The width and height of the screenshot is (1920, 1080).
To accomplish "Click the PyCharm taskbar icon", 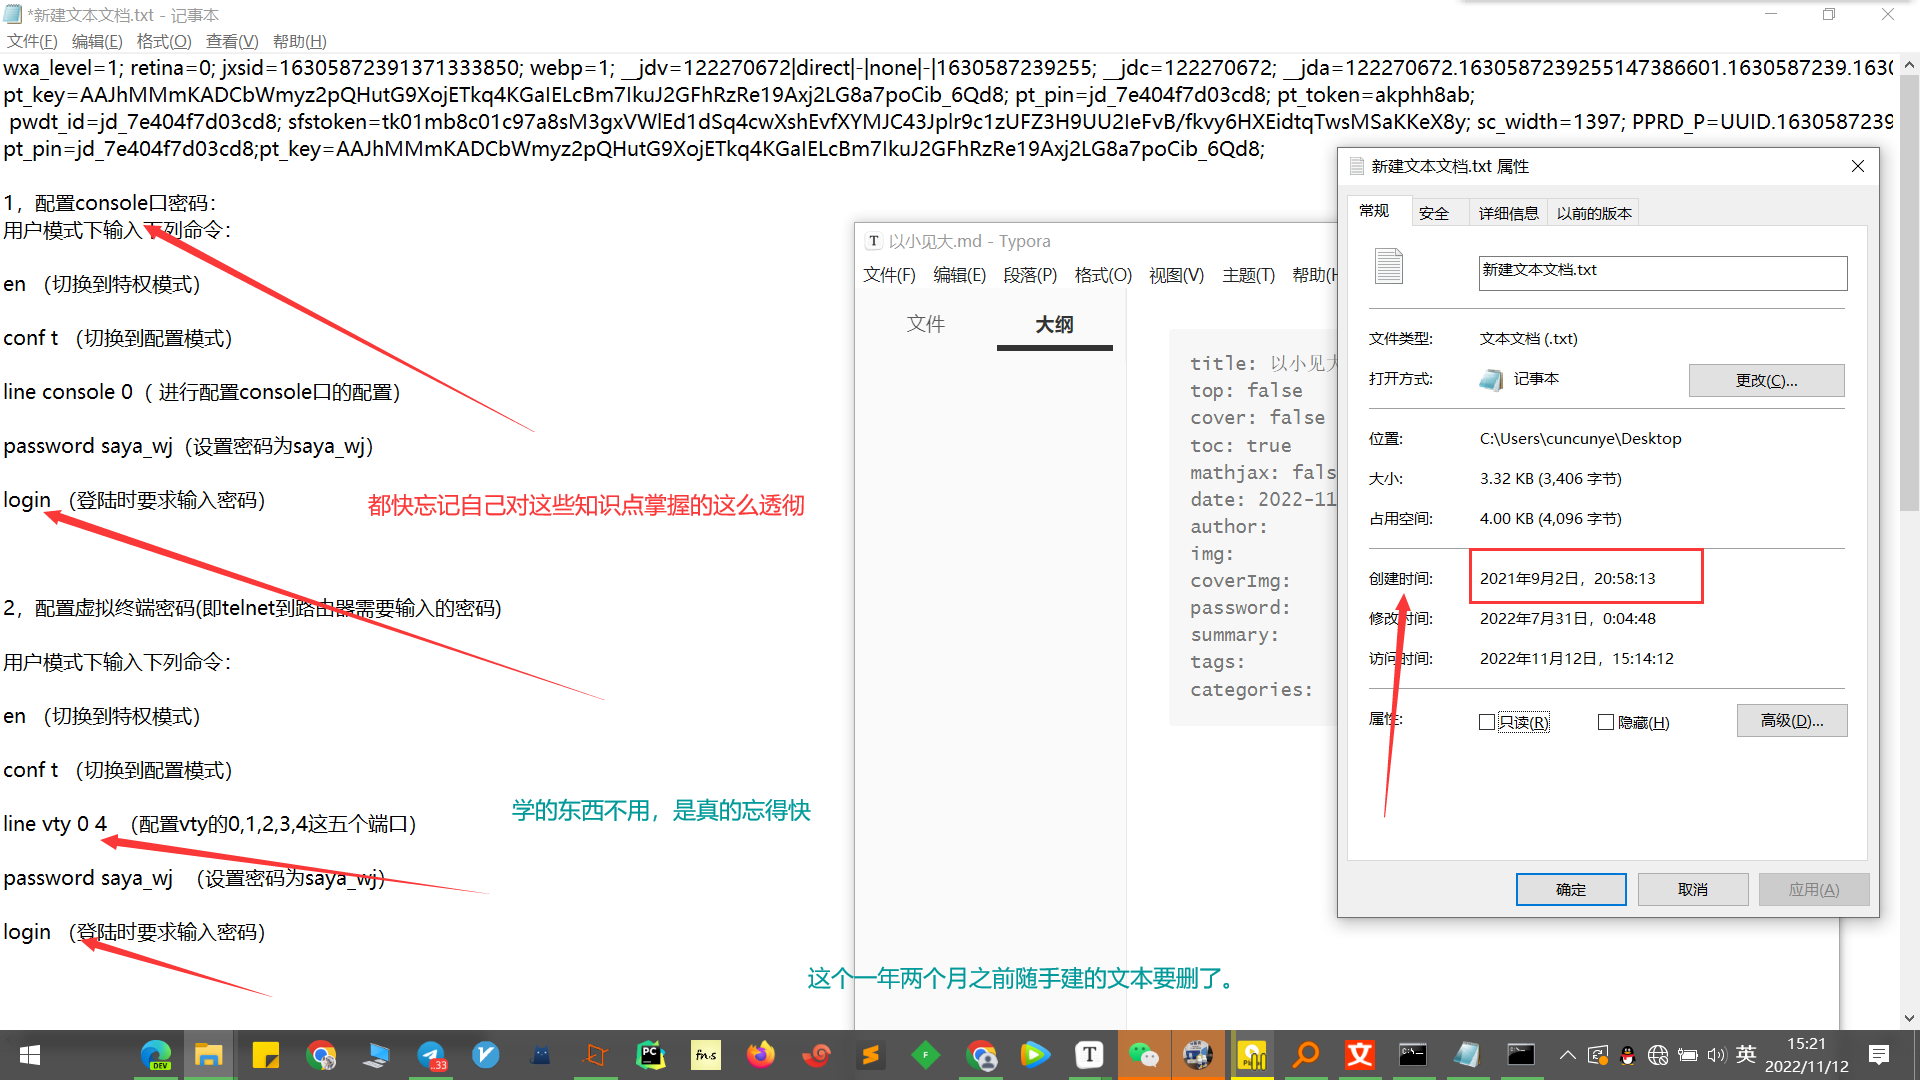I will pos(651,1055).
